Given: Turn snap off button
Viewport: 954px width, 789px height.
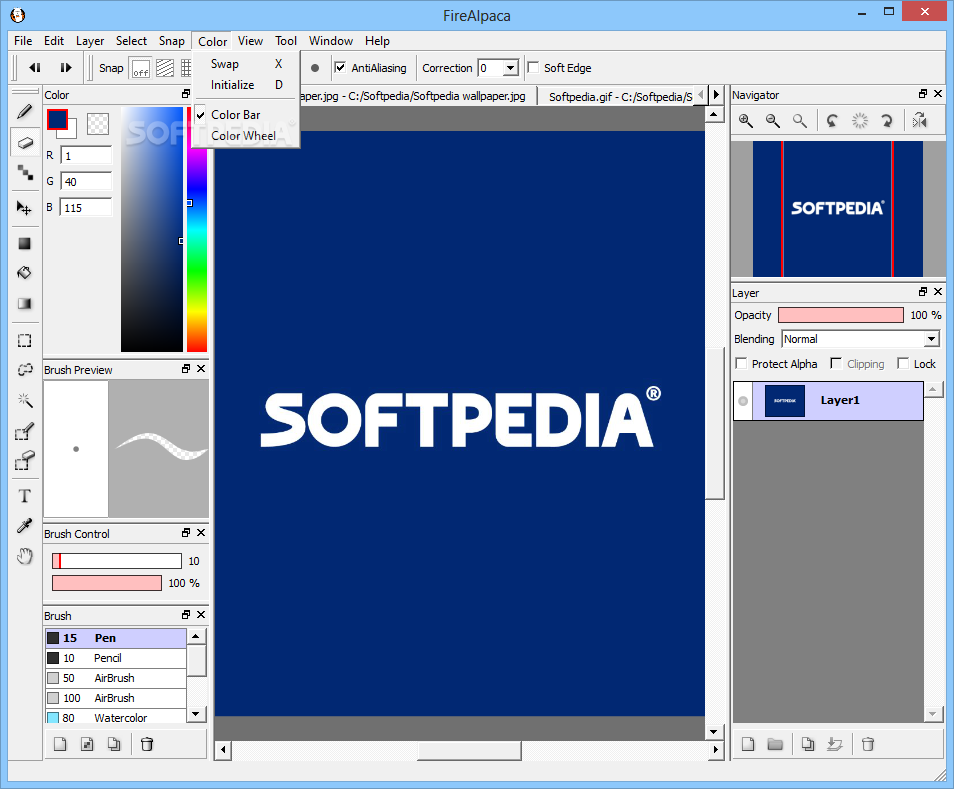Looking at the screenshot, I should click(141, 68).
